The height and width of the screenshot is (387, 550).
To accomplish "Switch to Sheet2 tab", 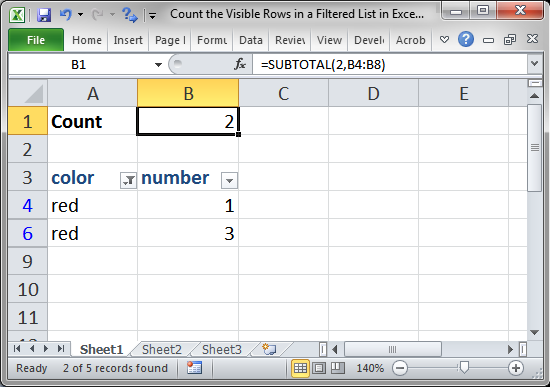I will tap(162, 349).
